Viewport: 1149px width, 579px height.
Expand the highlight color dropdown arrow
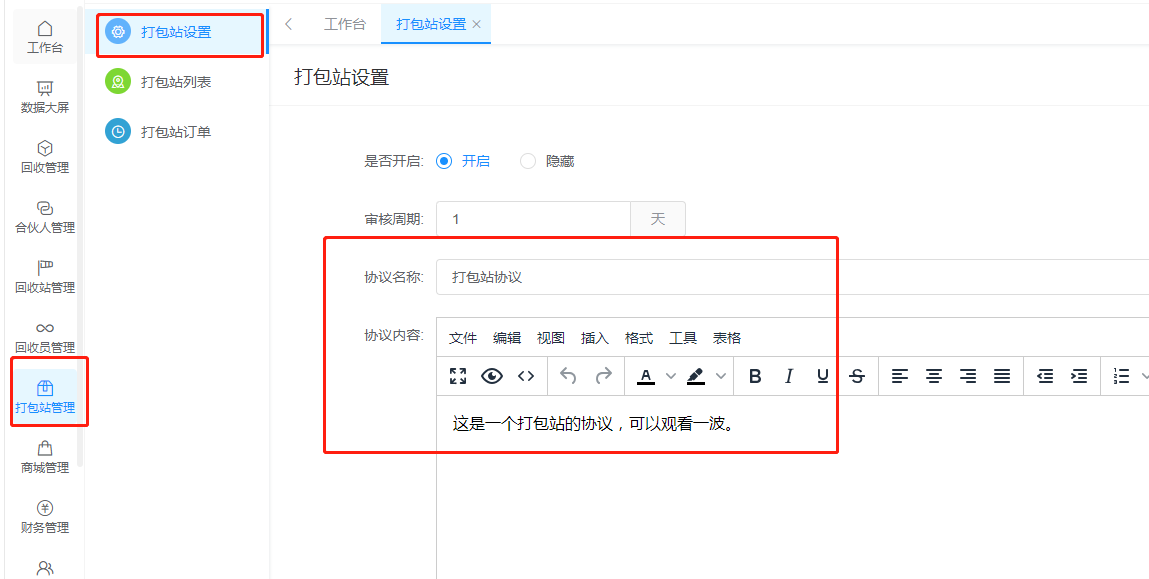pyautogui.click(x=720, y=376)
